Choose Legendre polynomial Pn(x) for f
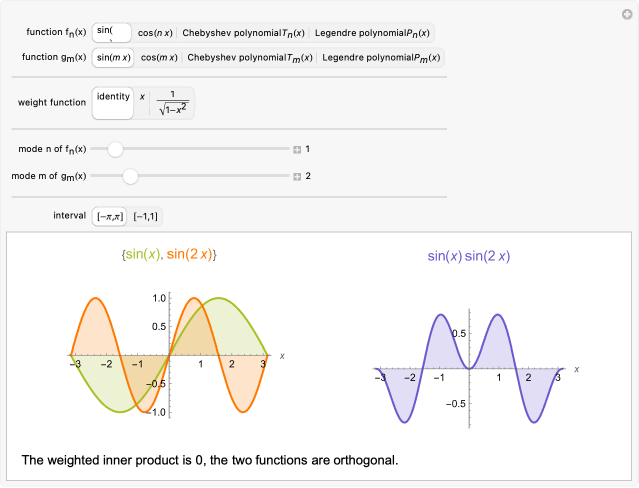This screenshot has width=639, height=488. (x=374, y=33)
